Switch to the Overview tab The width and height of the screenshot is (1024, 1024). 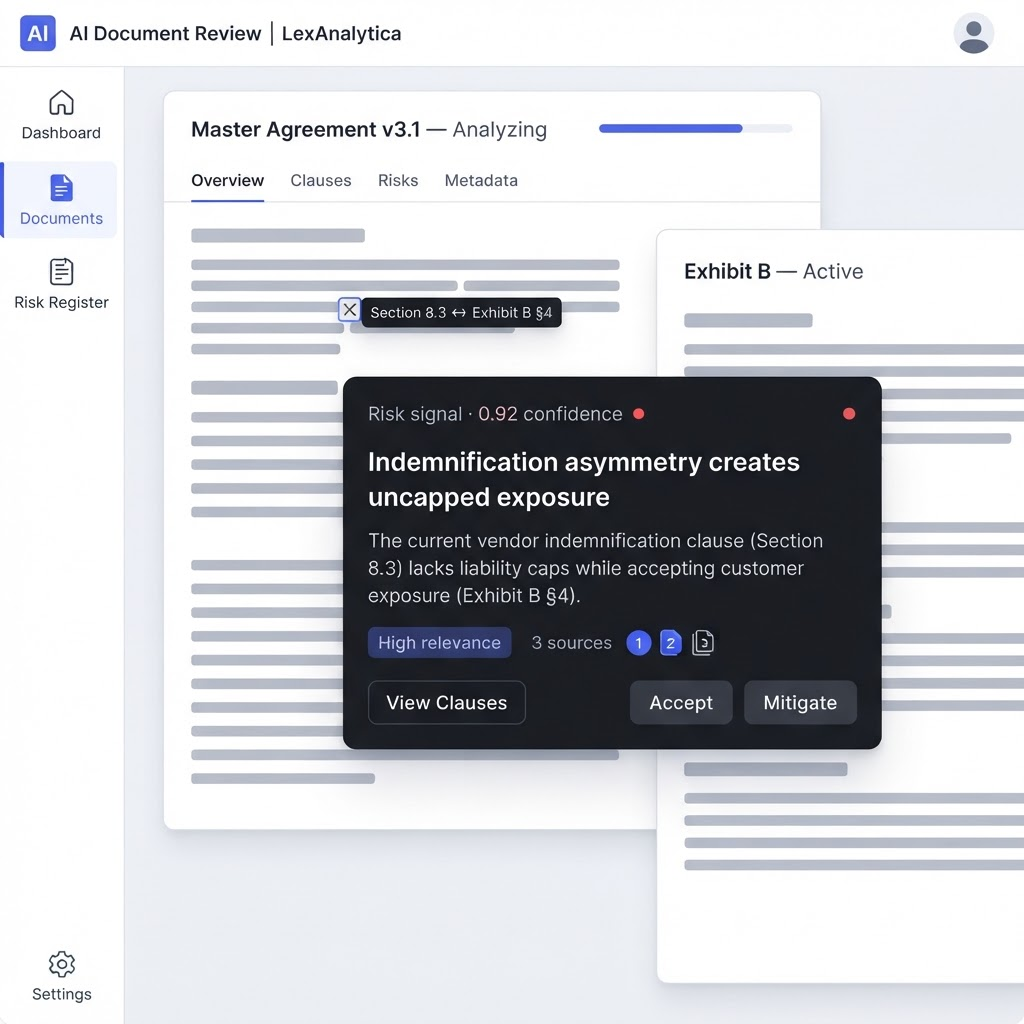pyautogui.click(x=227, y=180)
